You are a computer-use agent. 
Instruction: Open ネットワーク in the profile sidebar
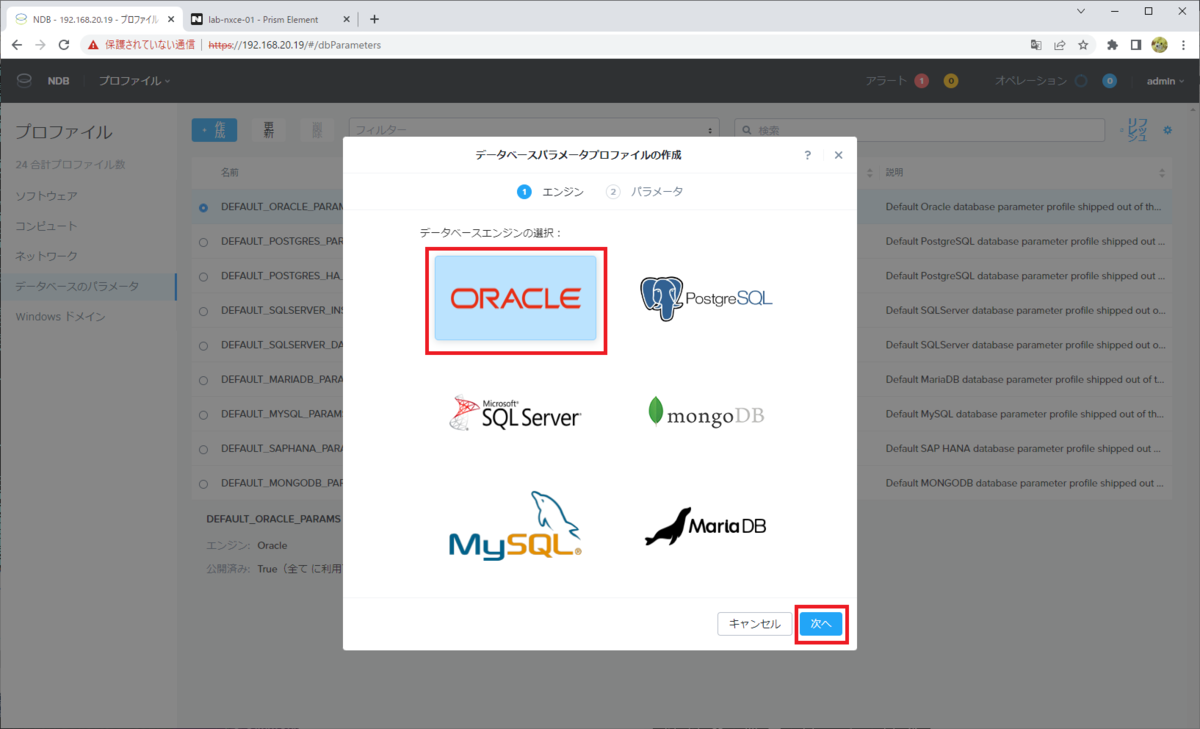[46, 256]
